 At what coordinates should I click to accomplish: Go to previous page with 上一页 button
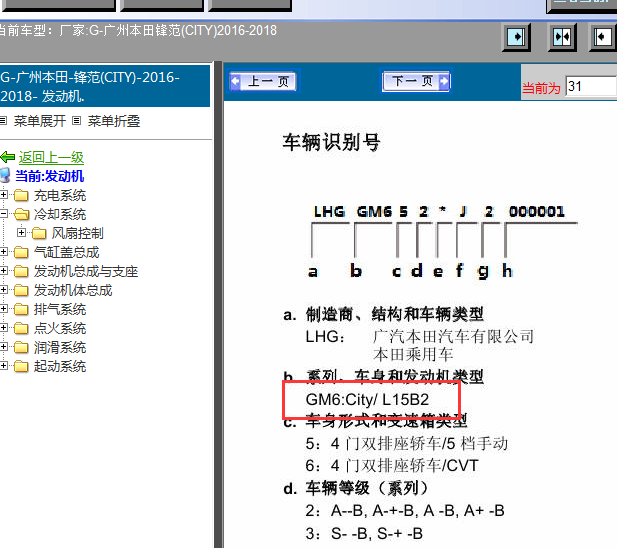pyautogui.click(x=263, y=81)
